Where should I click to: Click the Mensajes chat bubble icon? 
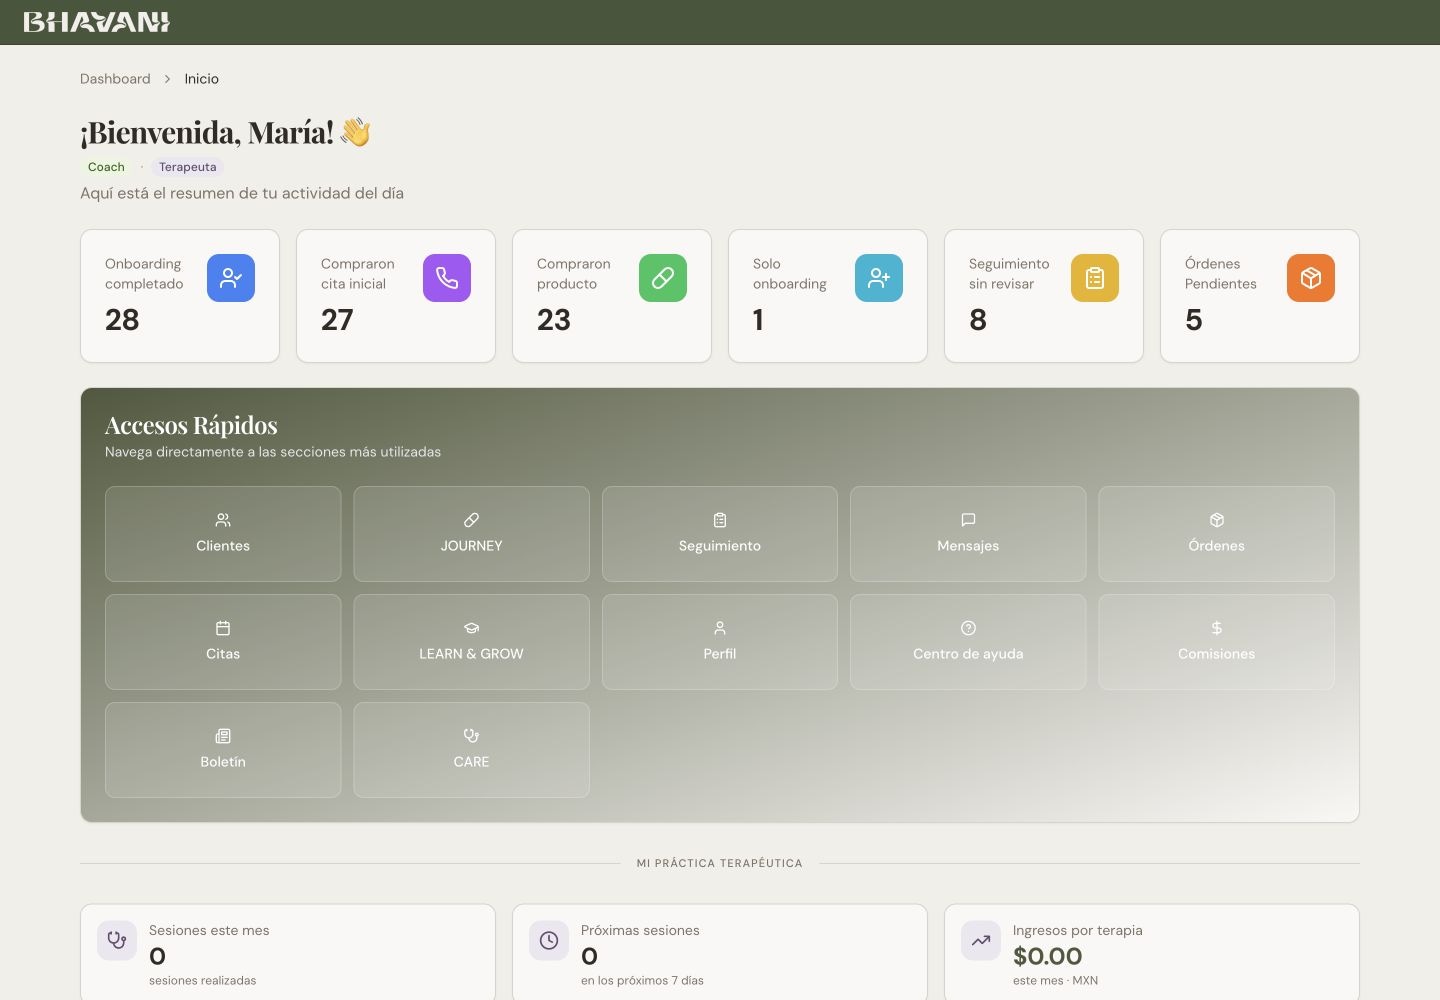coord(968,520)
